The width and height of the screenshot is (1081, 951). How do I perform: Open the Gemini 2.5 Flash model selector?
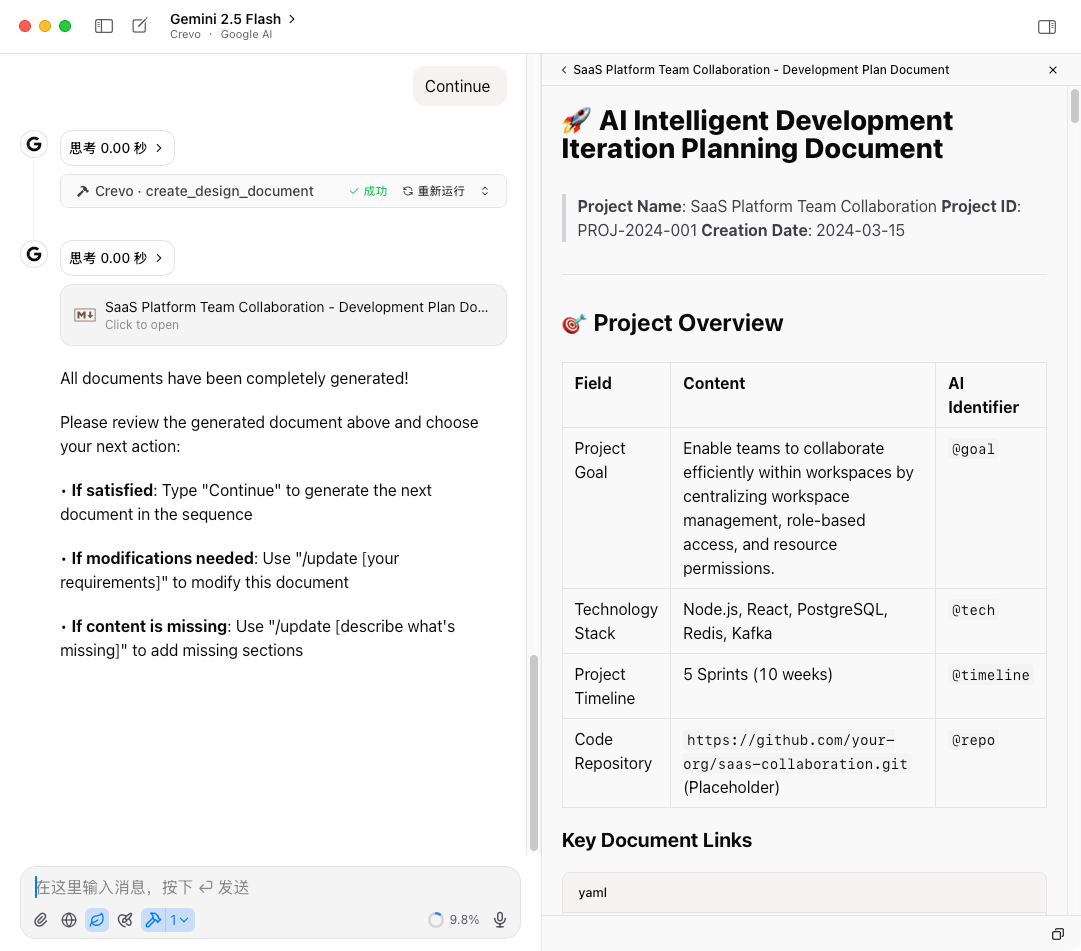232,19
